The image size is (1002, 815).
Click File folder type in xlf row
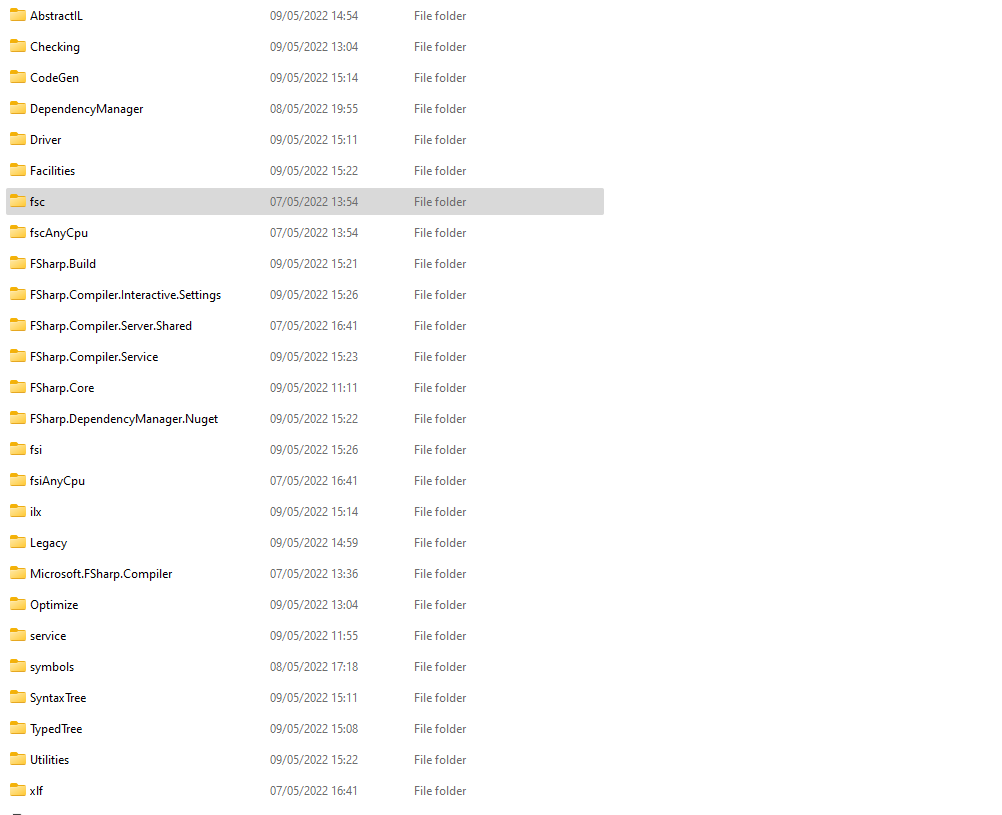[440, 791]
